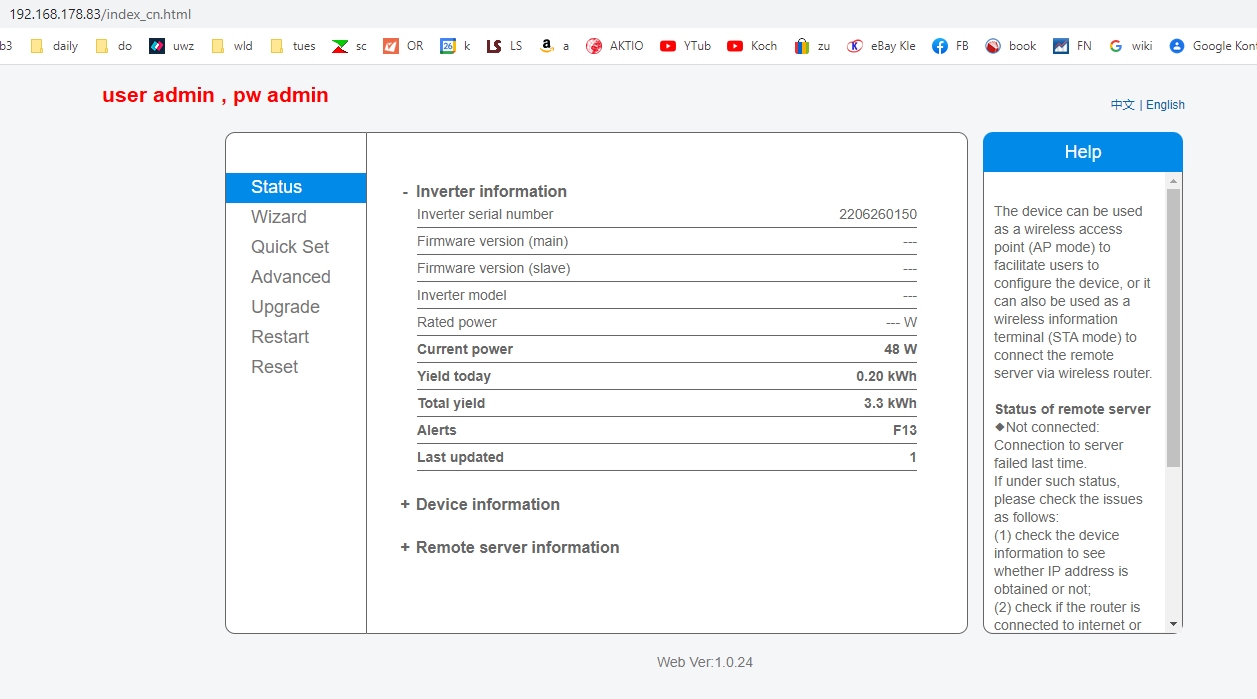Collapse the Inverter information section
This screenshot has height=699, width=1257.
pyautogui.click(x=484, y=191)
